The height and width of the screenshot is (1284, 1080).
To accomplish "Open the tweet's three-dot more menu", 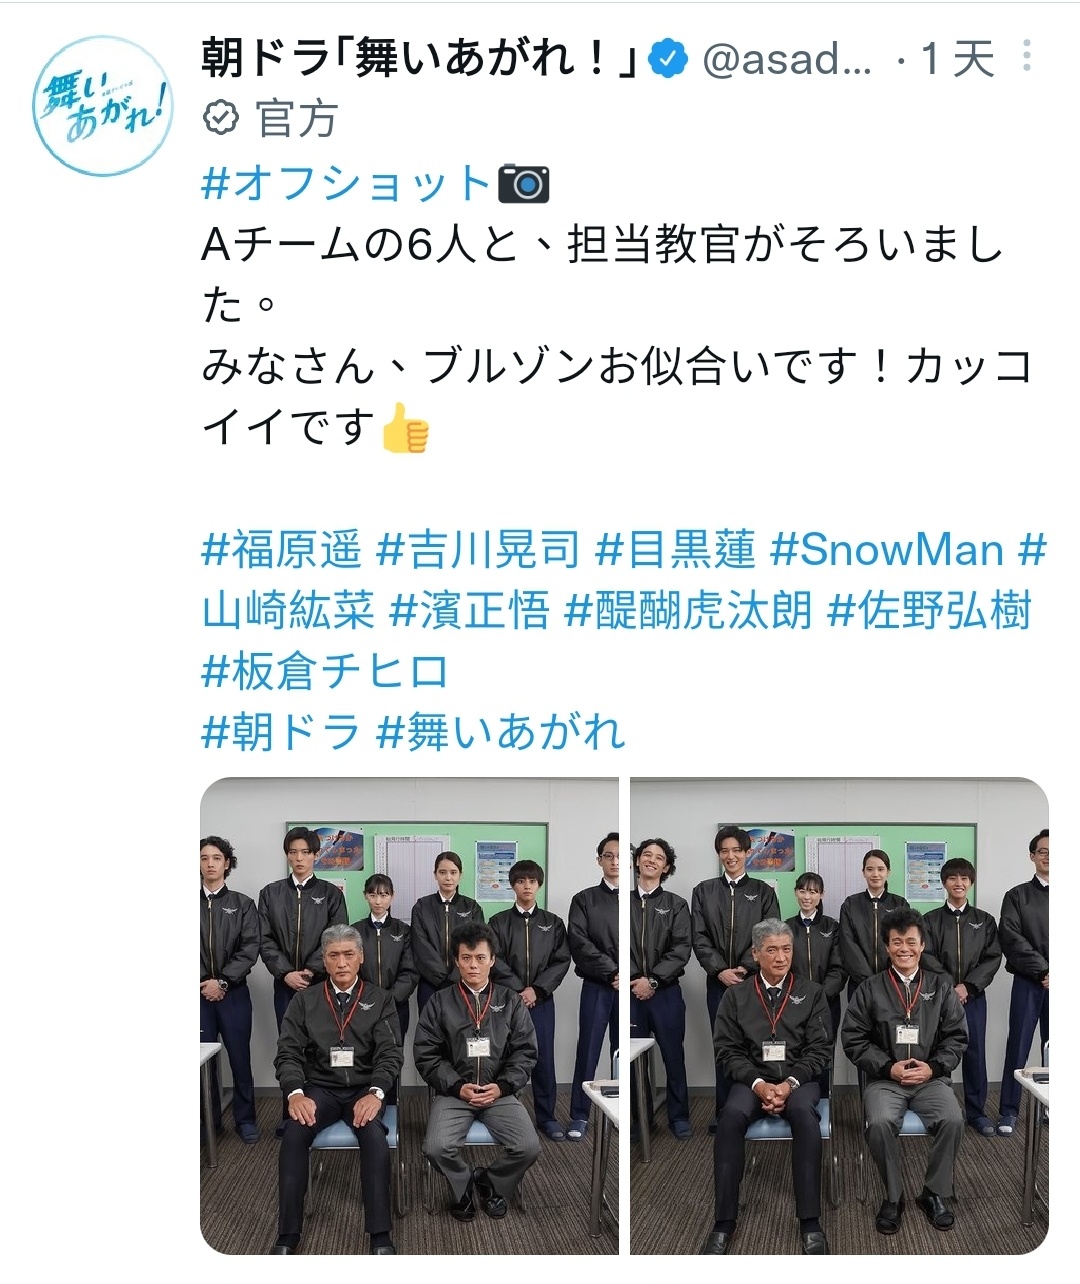I will (x=1026, y=56).
